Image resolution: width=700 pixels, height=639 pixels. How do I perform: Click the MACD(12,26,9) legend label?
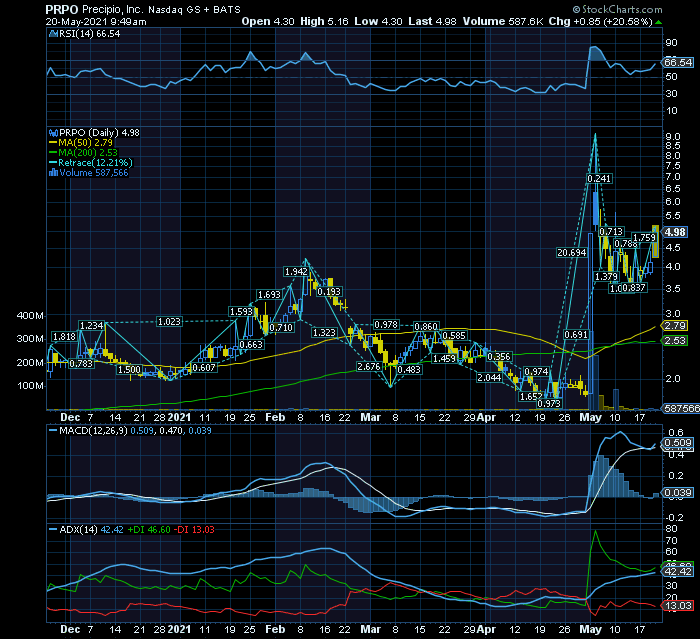[x=93, y=431]
